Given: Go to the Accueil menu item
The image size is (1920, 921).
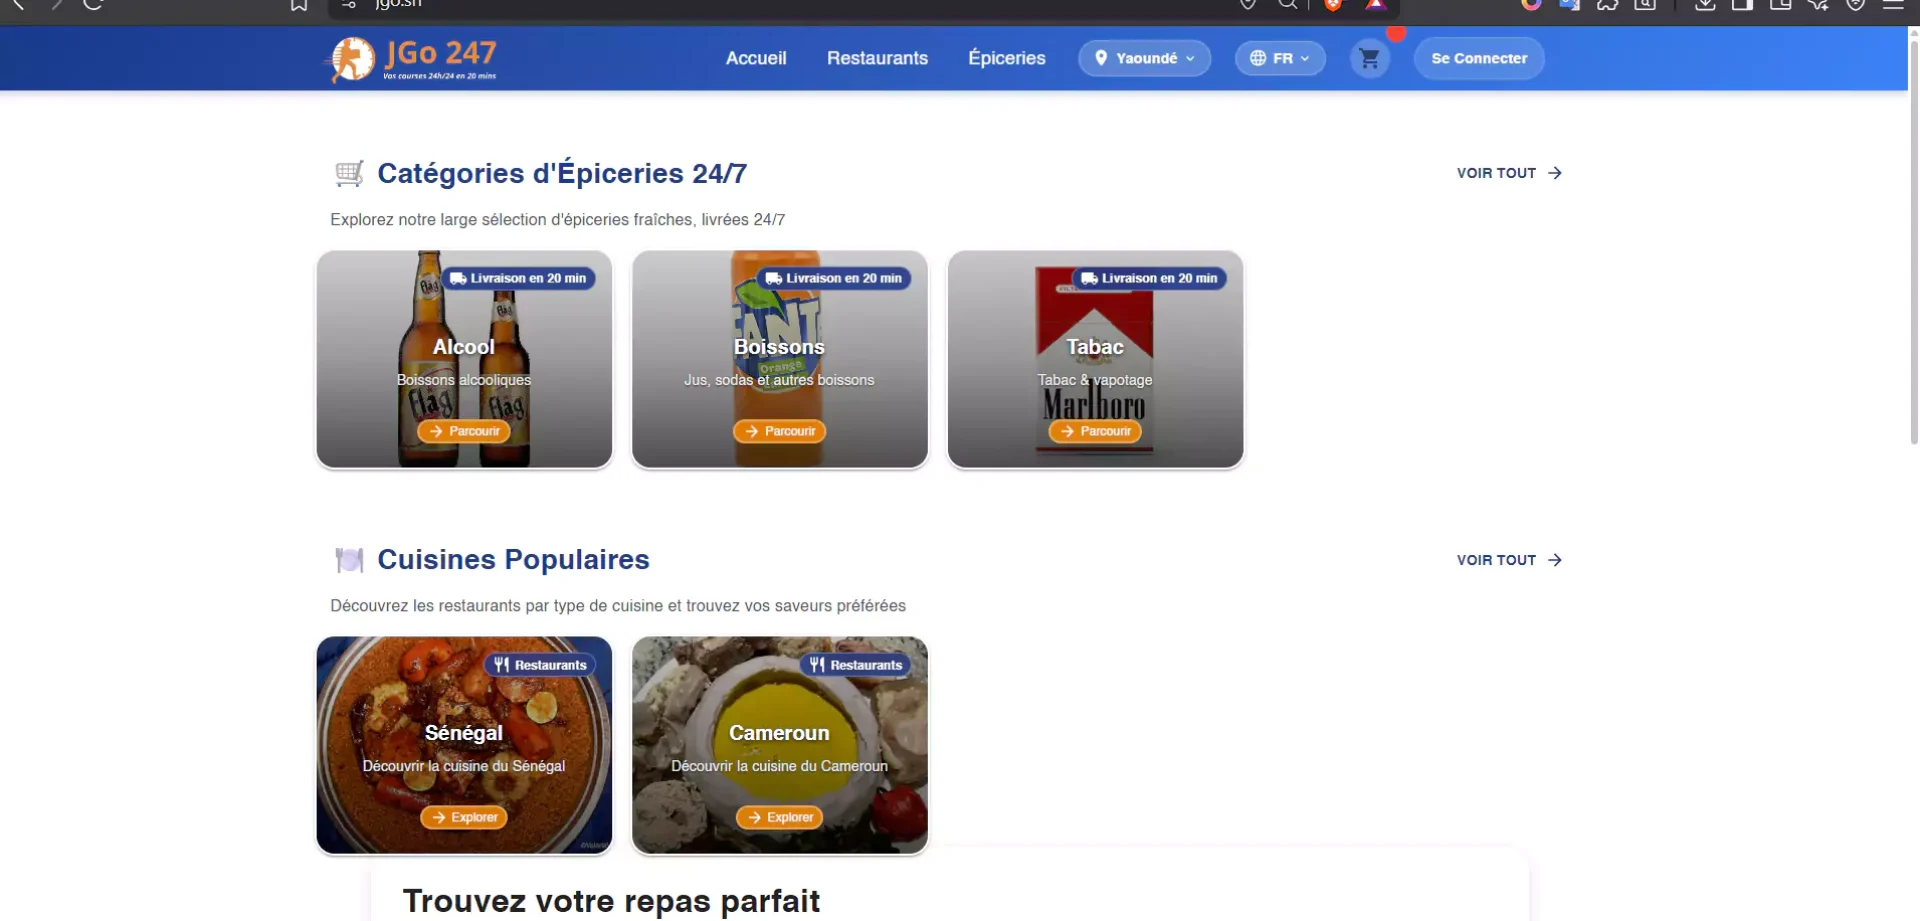Looking at the screenshot, I should (x=755, y=59).
